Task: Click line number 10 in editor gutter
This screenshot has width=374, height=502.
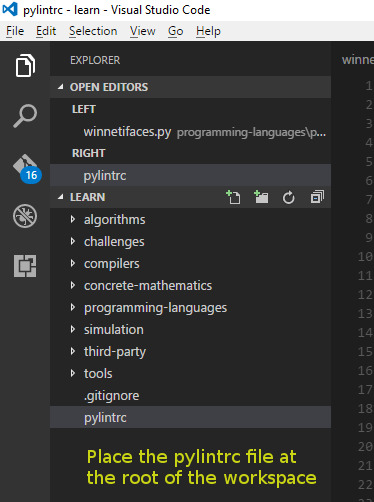Action: pyautogui.click(x=365, y=256)
